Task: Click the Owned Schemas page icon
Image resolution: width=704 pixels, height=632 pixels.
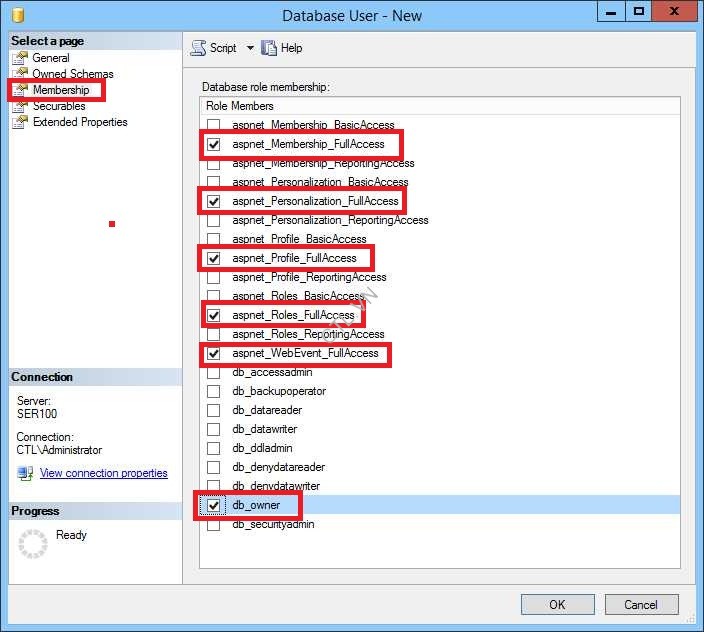Action: click(21, 74)
